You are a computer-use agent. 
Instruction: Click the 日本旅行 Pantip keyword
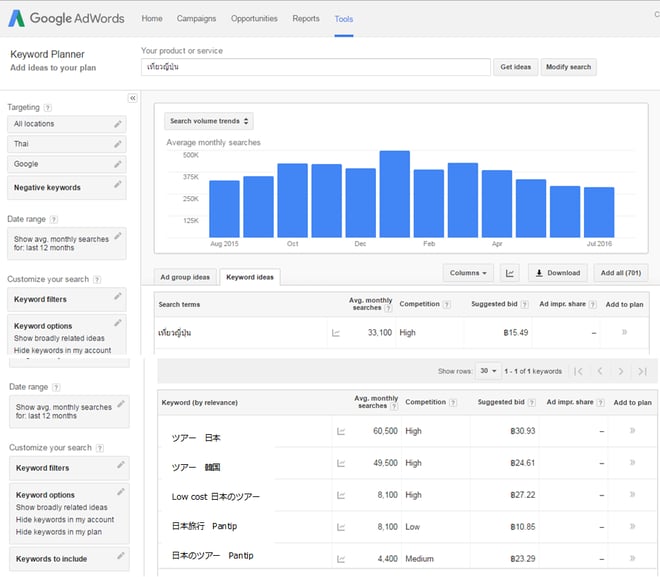205,526
